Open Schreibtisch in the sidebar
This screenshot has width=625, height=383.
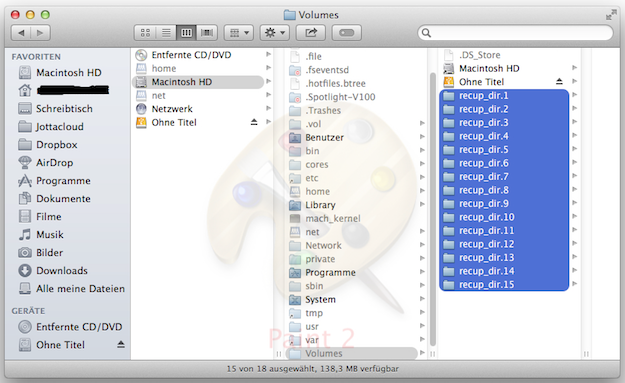click(x=55, y=108)
